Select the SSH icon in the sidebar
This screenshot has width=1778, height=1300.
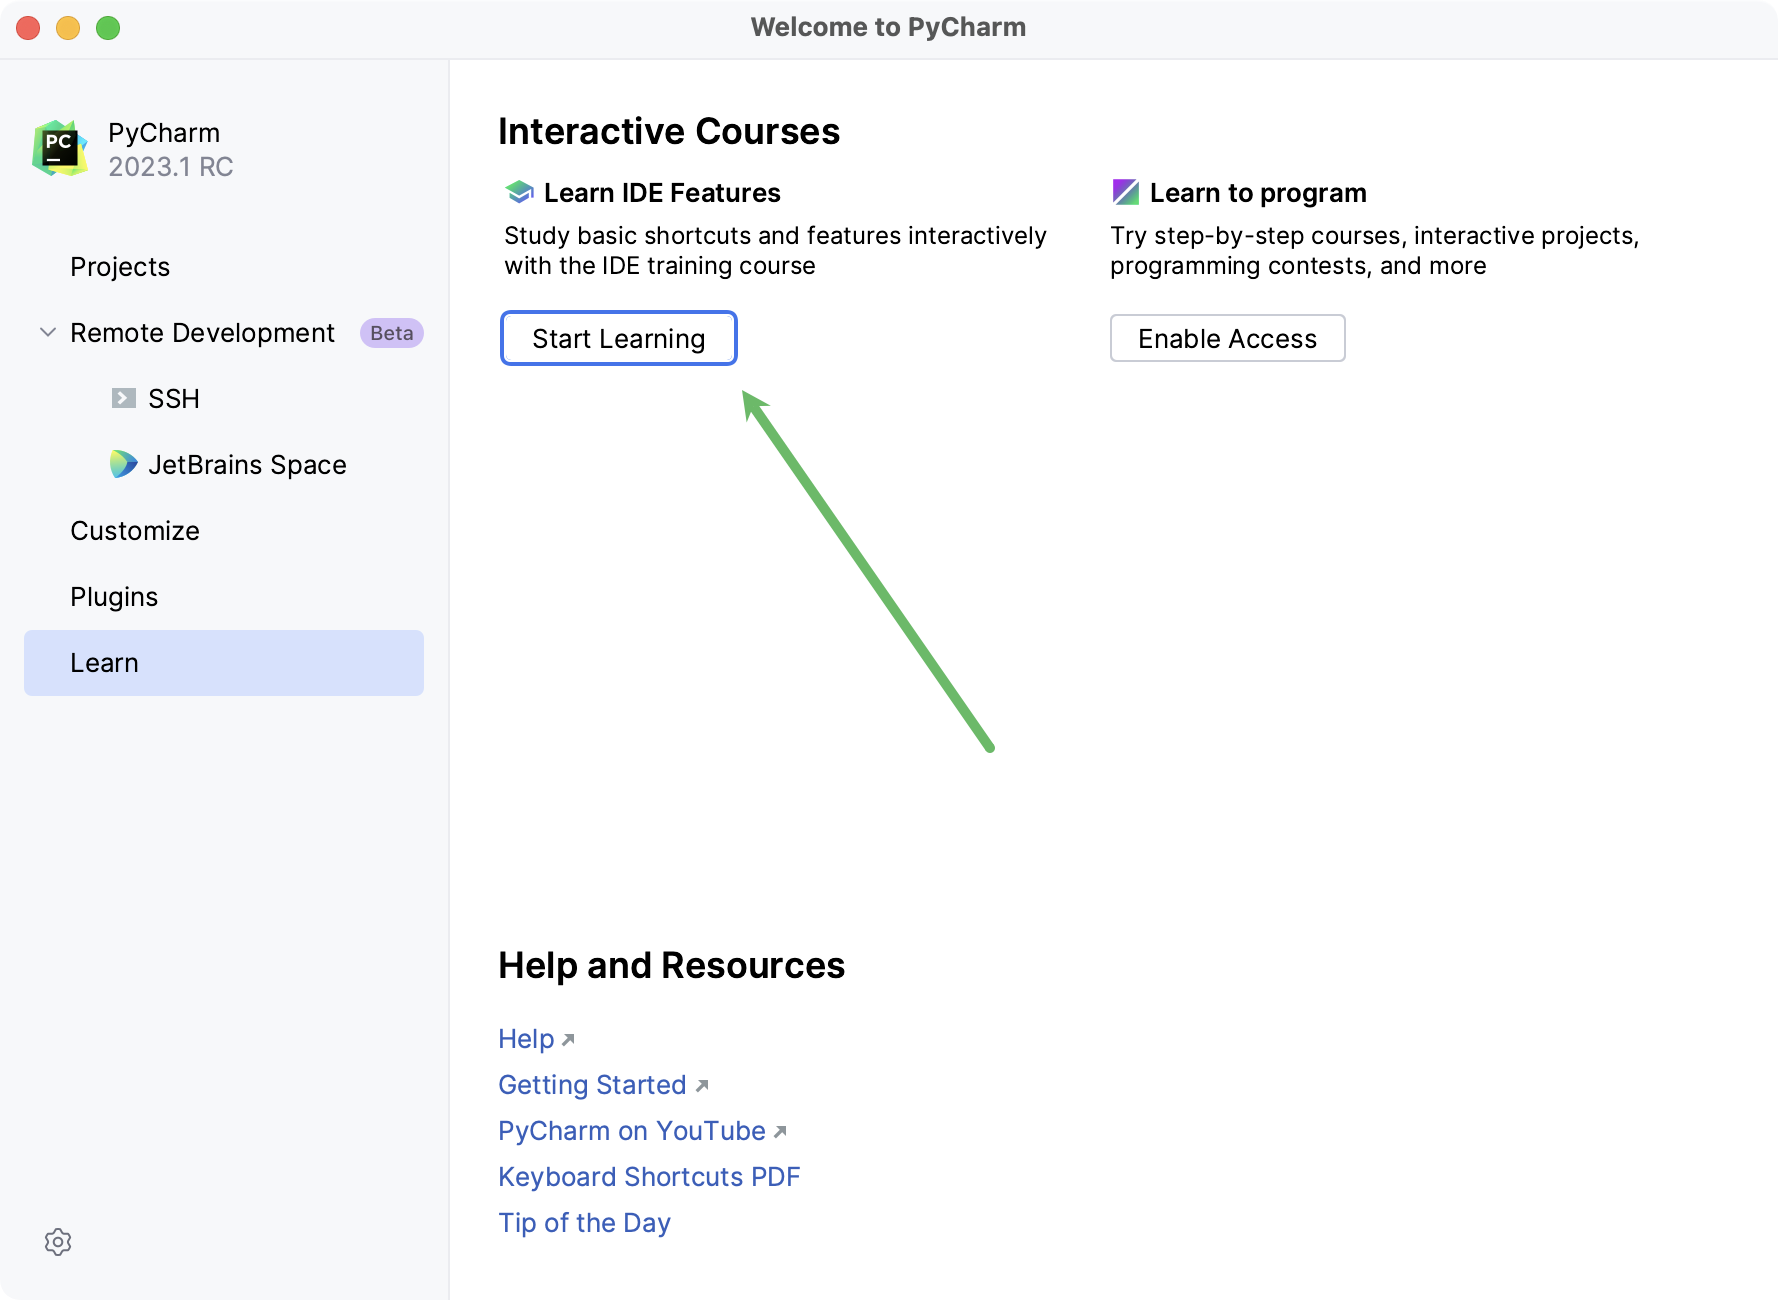tap(123, 398)
